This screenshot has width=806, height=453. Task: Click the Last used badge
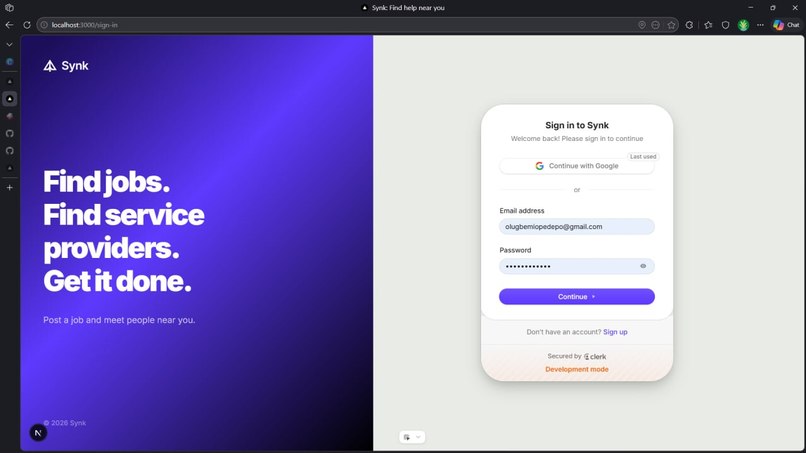click(643, 156)
